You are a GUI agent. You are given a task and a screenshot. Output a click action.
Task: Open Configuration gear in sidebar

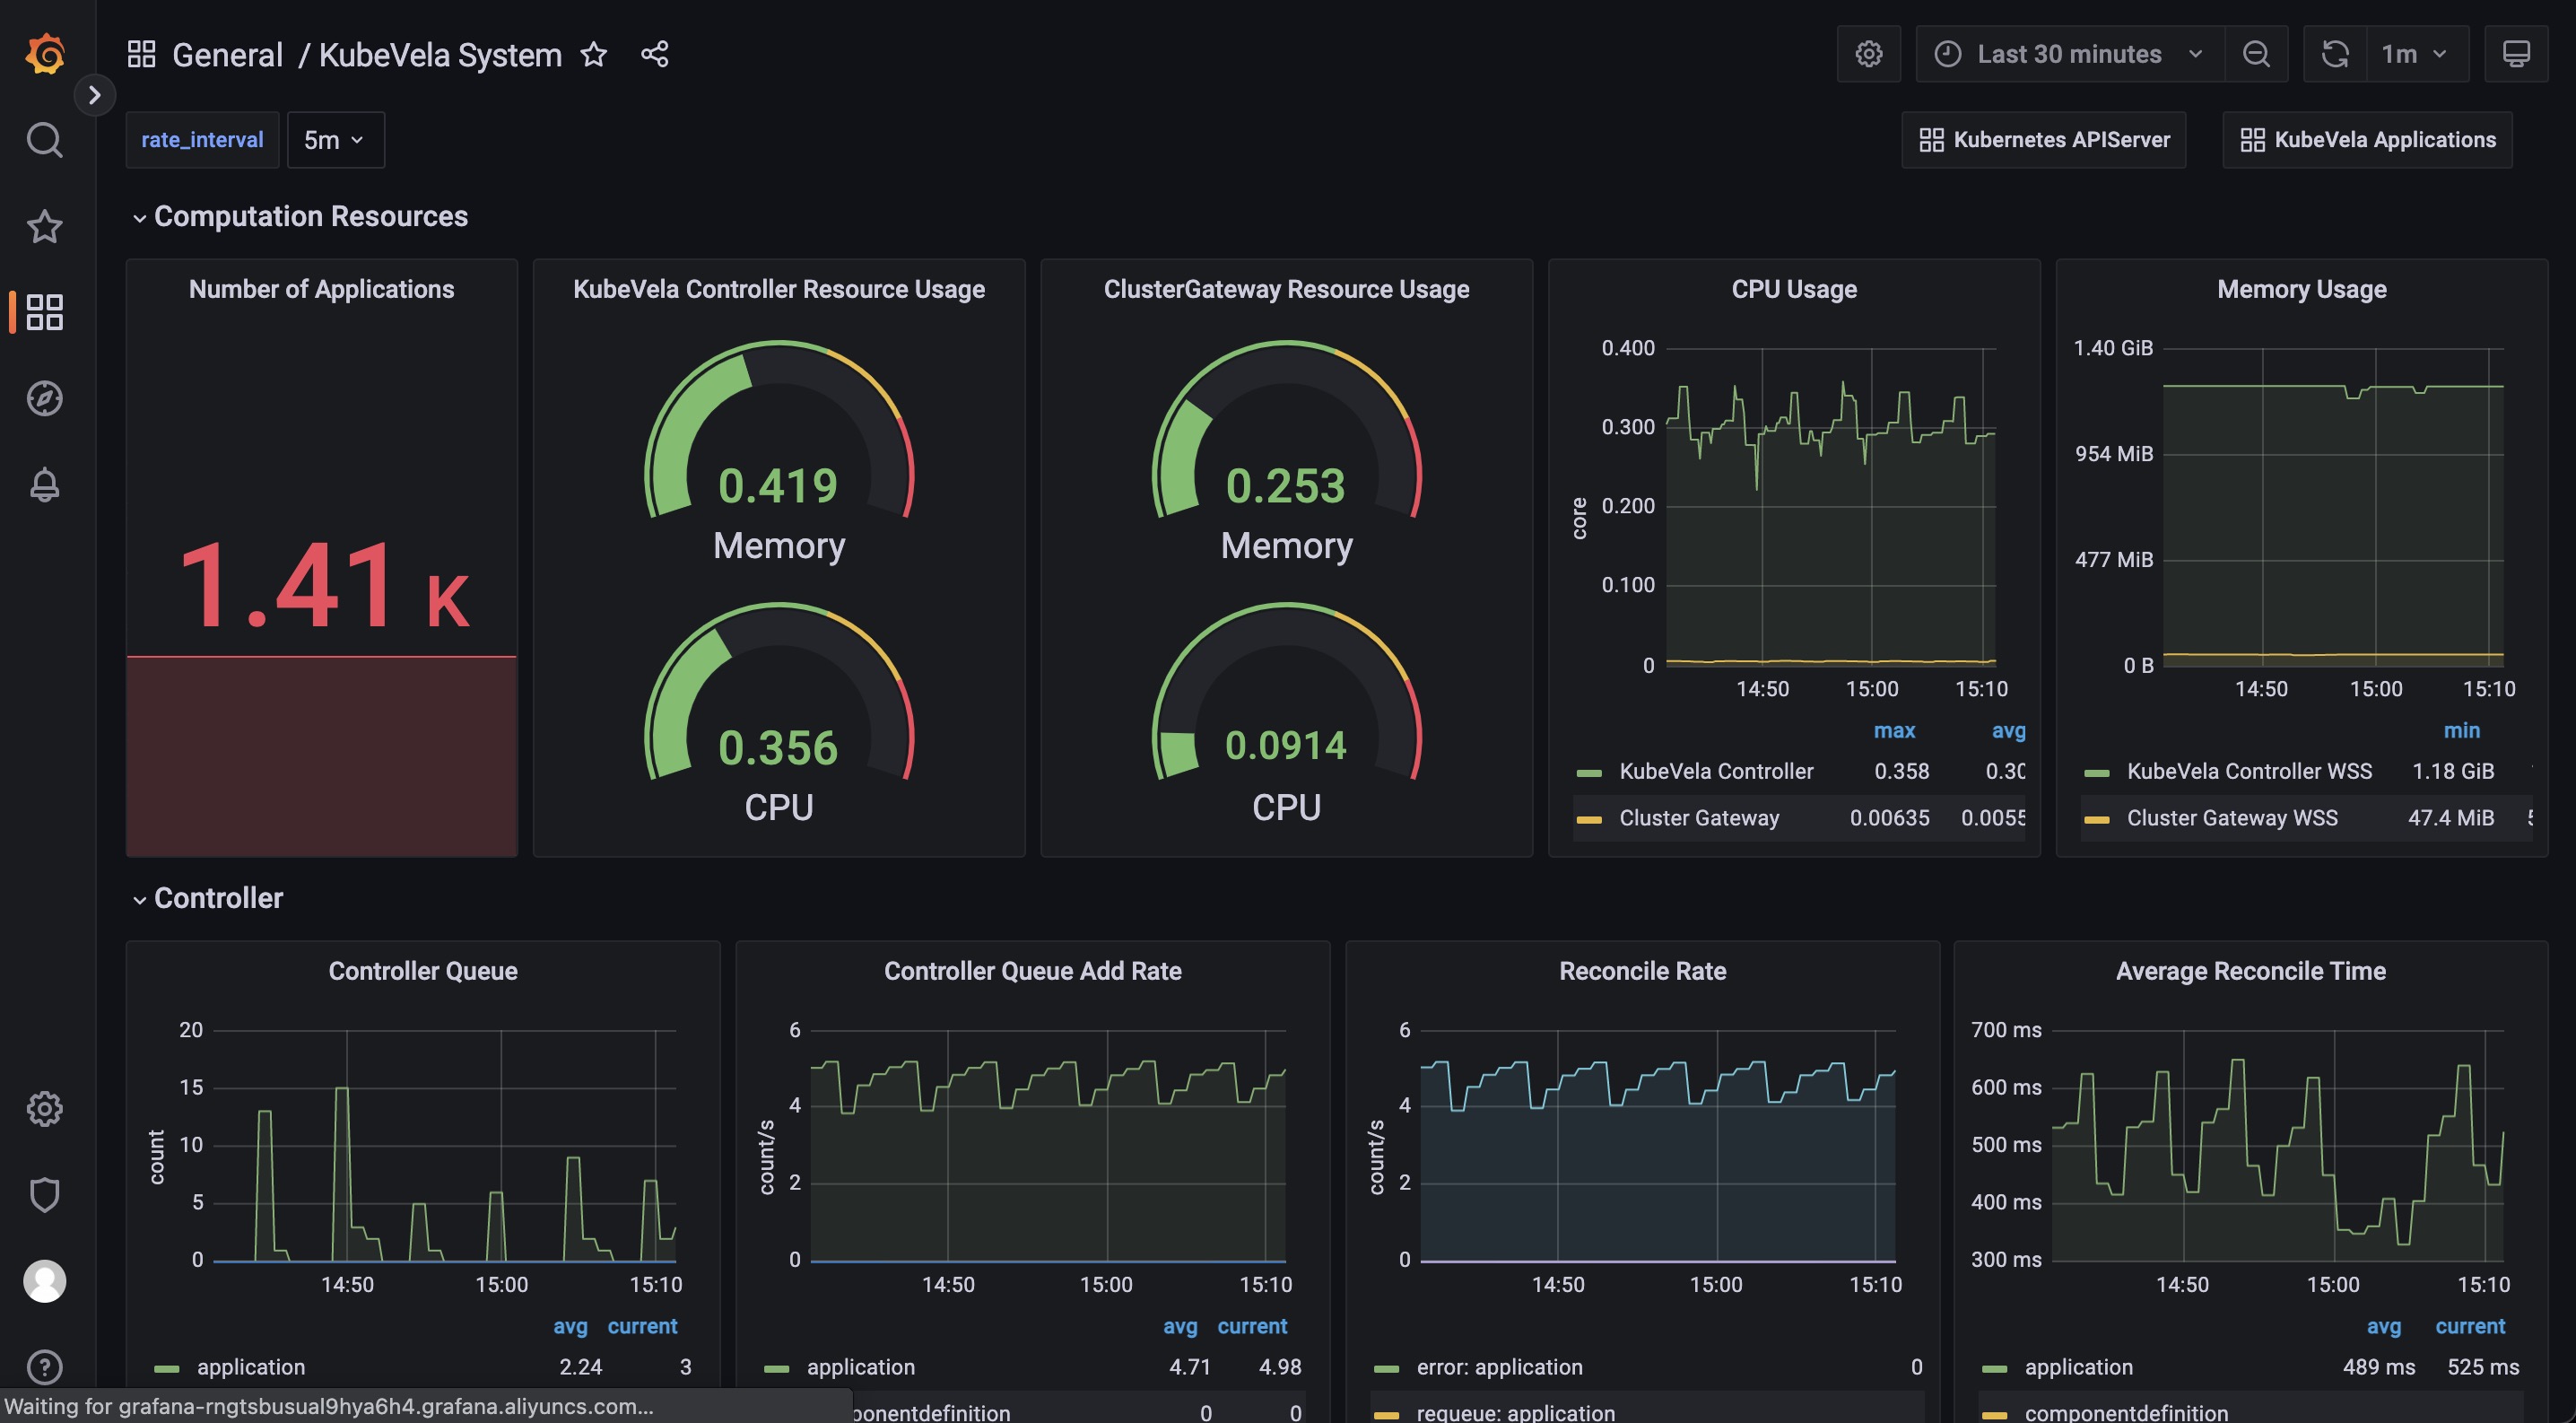pyautogui.click(x=44, y=1108)
